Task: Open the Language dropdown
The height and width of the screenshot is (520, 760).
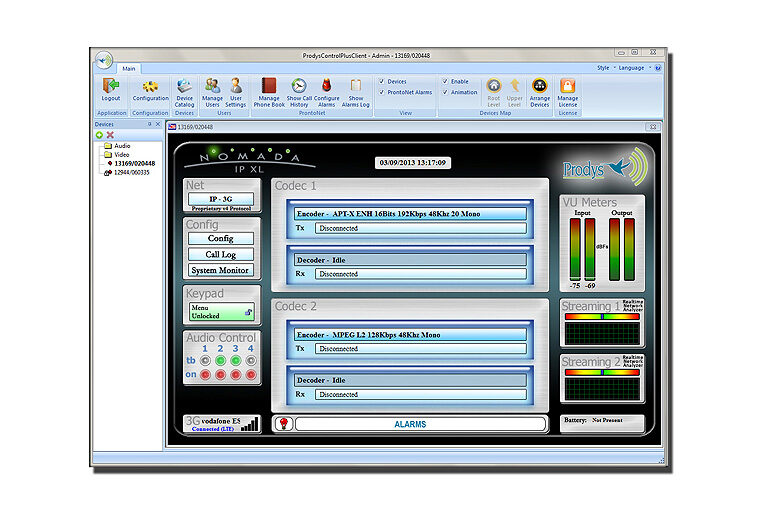Action: pos(634,68)
